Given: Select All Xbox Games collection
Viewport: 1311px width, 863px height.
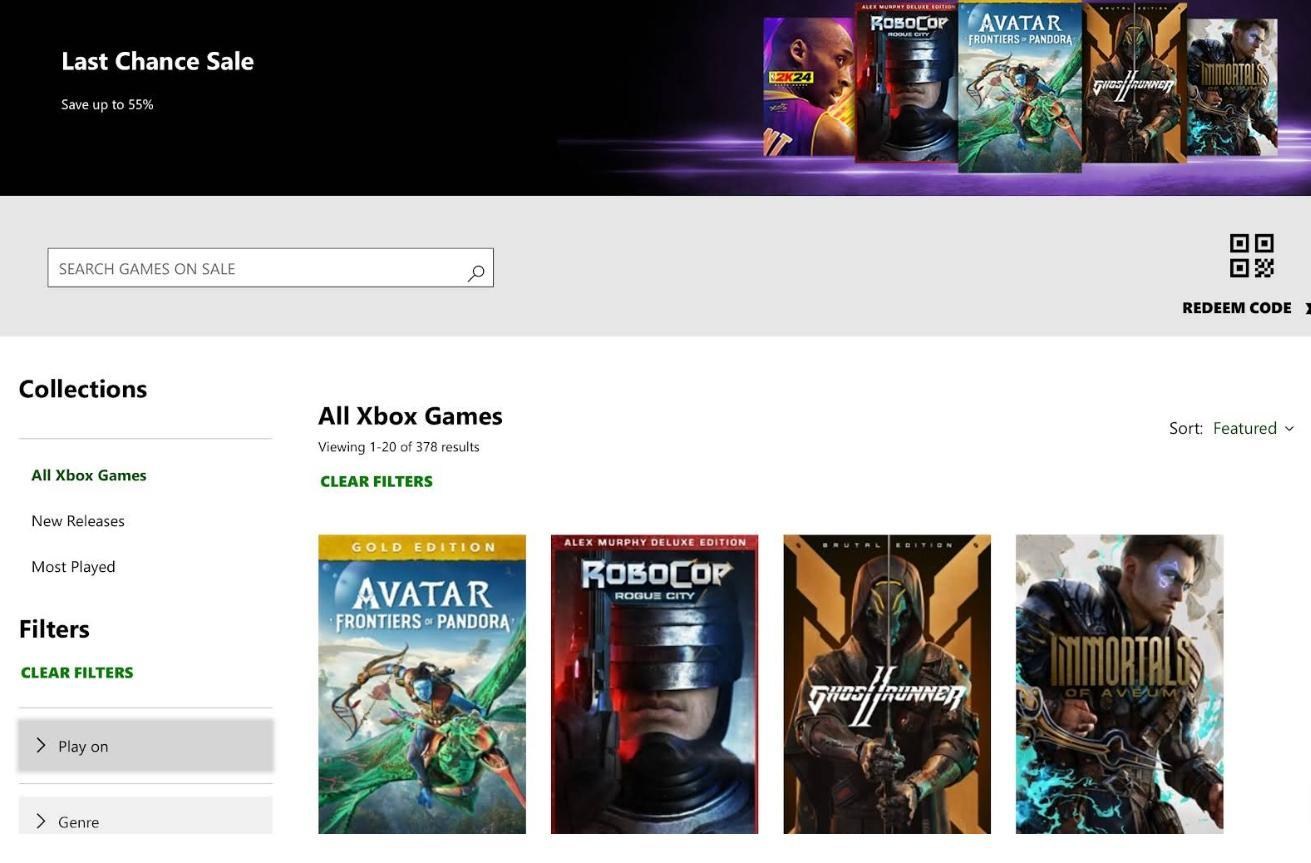Looking at the screenshot, I should click(89, 475).
